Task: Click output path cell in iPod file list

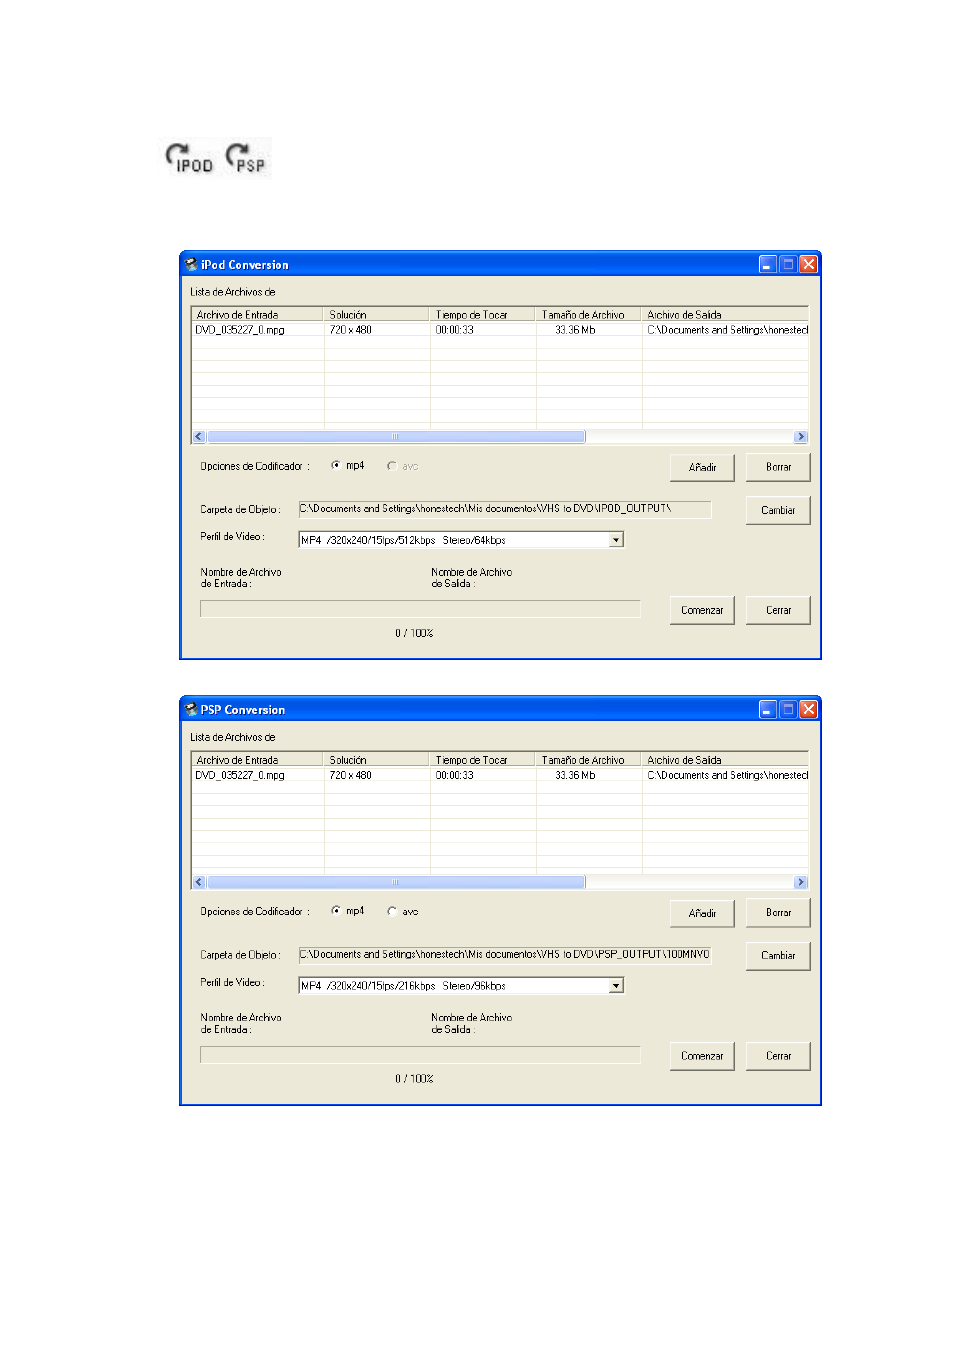Action: (x=727, y=330)
